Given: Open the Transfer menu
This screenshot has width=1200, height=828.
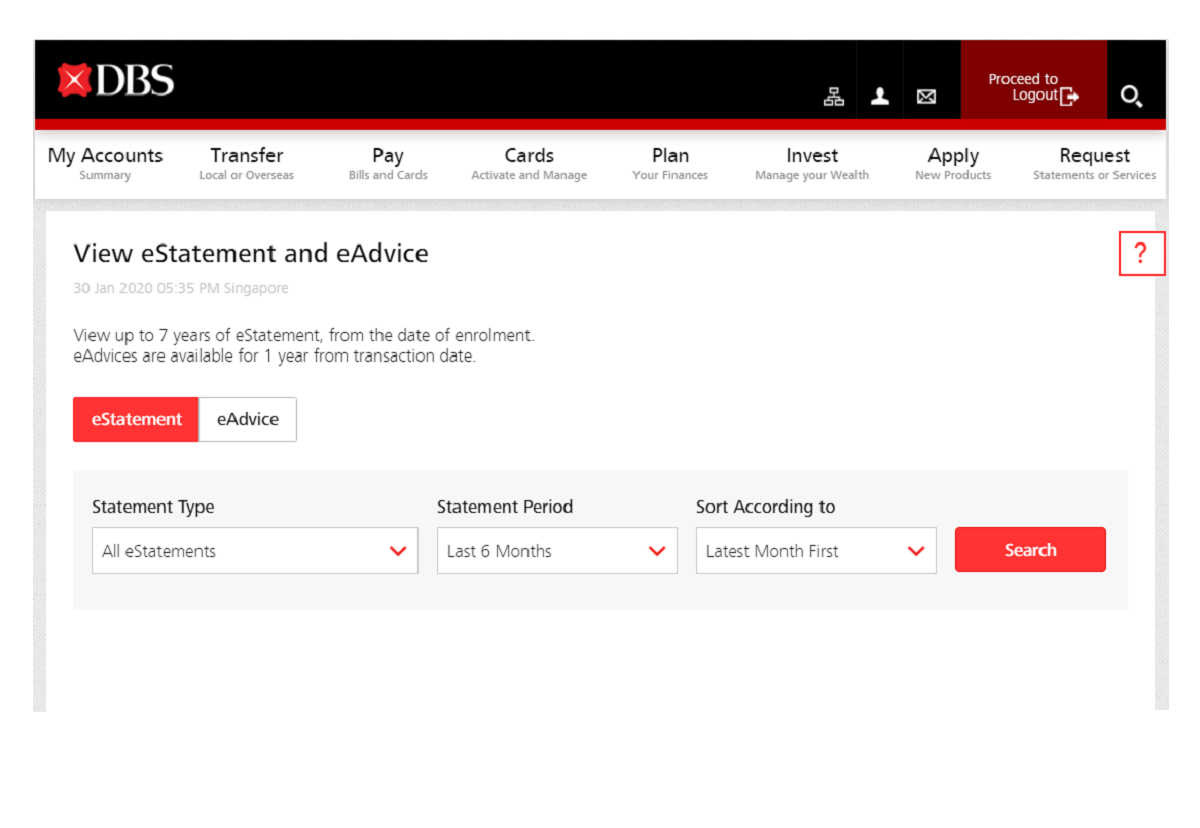Looking at the screenshot, I should click(x=246, y=162).
